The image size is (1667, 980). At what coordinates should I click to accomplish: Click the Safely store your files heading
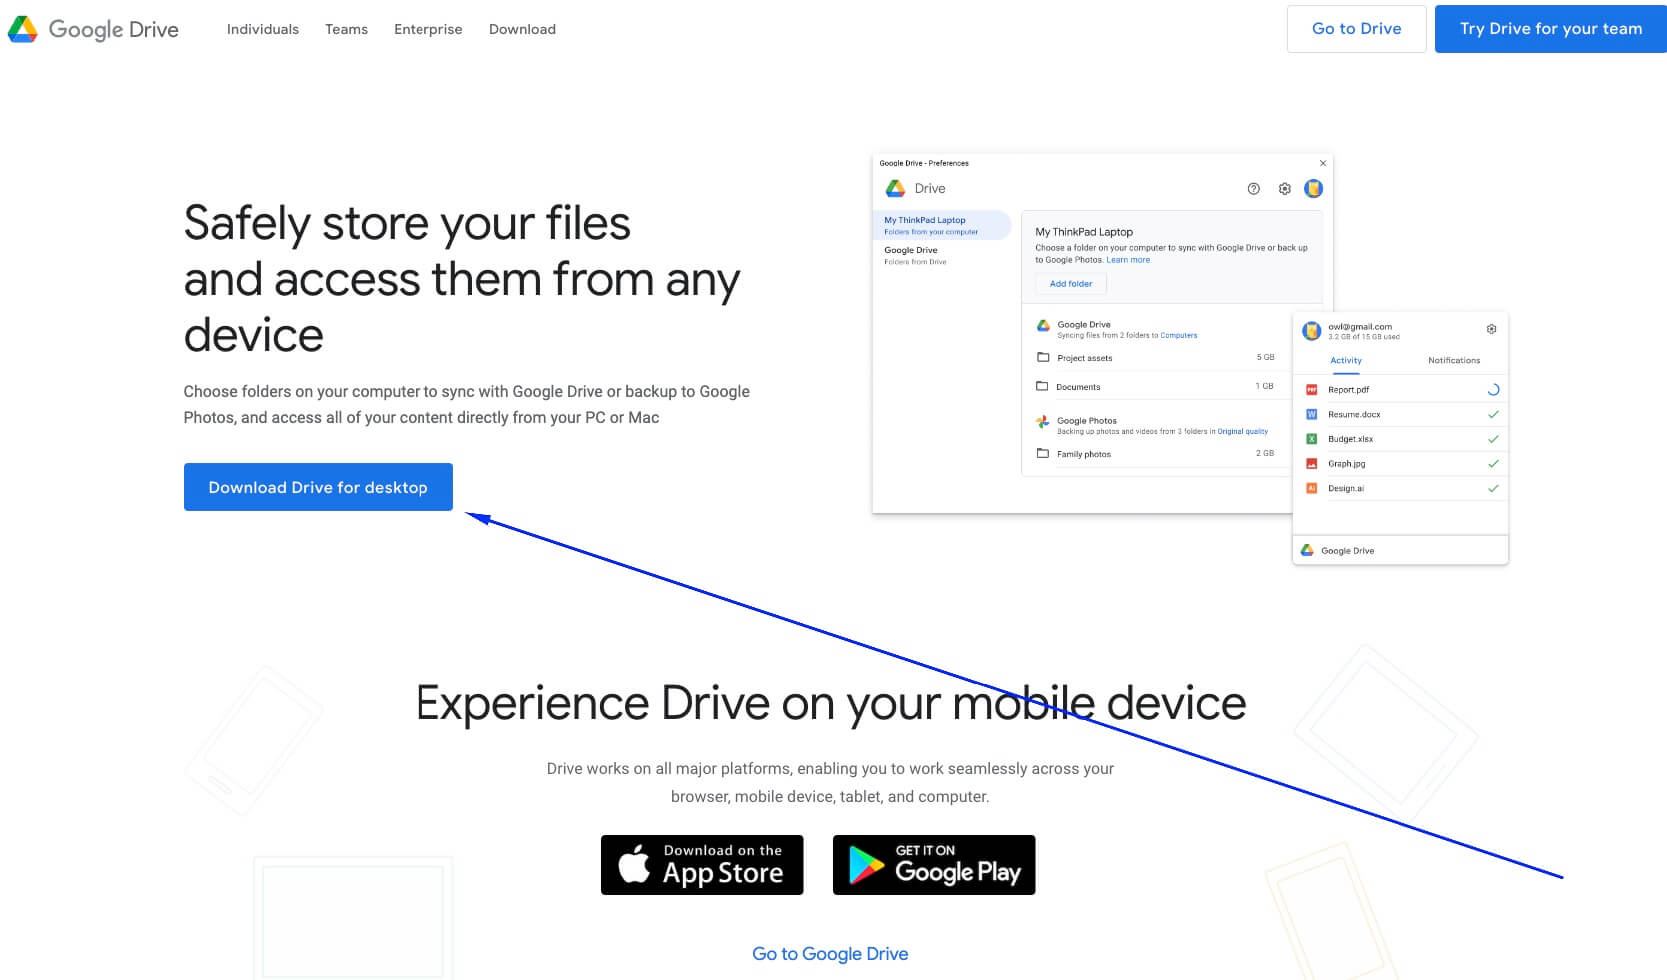tap(462, 279)
